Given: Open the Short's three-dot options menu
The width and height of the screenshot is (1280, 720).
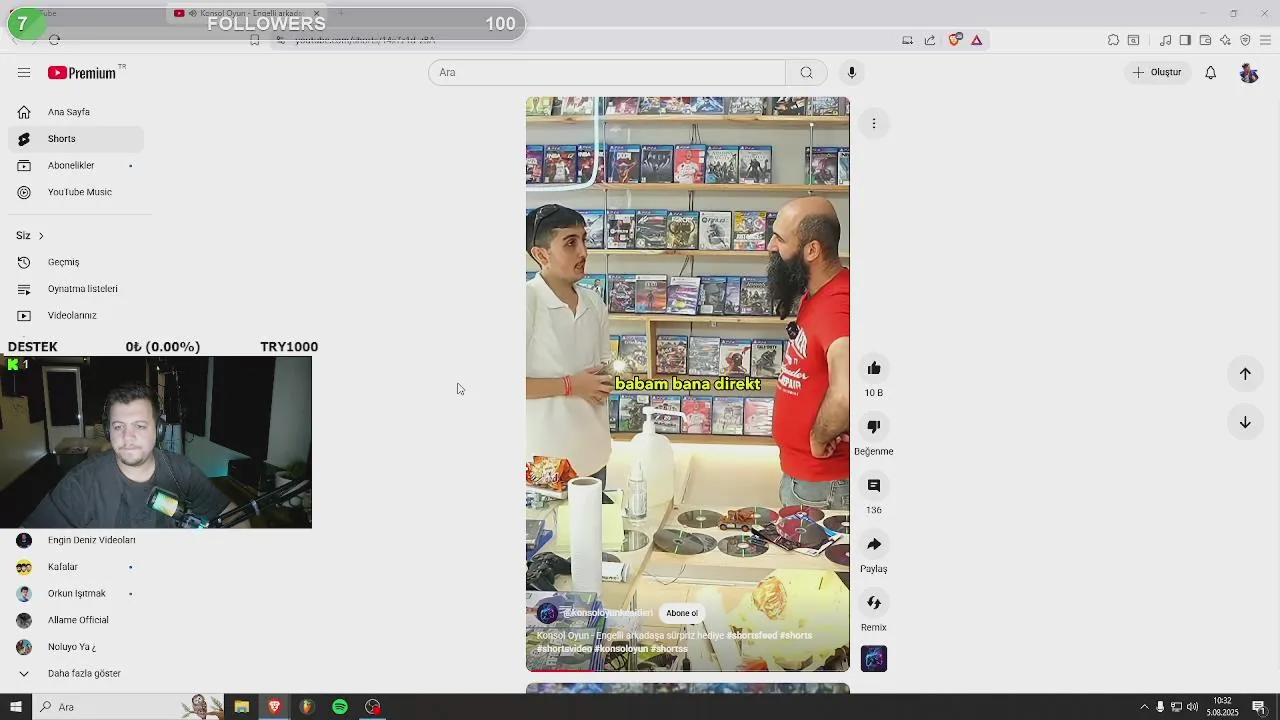Looking at the screenshot, I should click(x=874, y=123).
